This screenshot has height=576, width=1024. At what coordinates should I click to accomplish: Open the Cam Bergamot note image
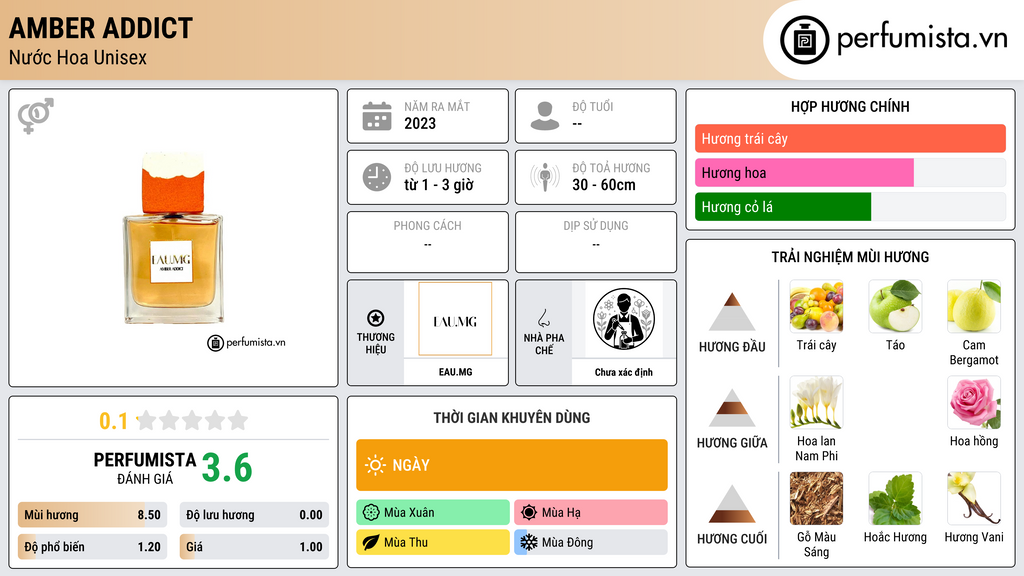click(x=974, y=306)
